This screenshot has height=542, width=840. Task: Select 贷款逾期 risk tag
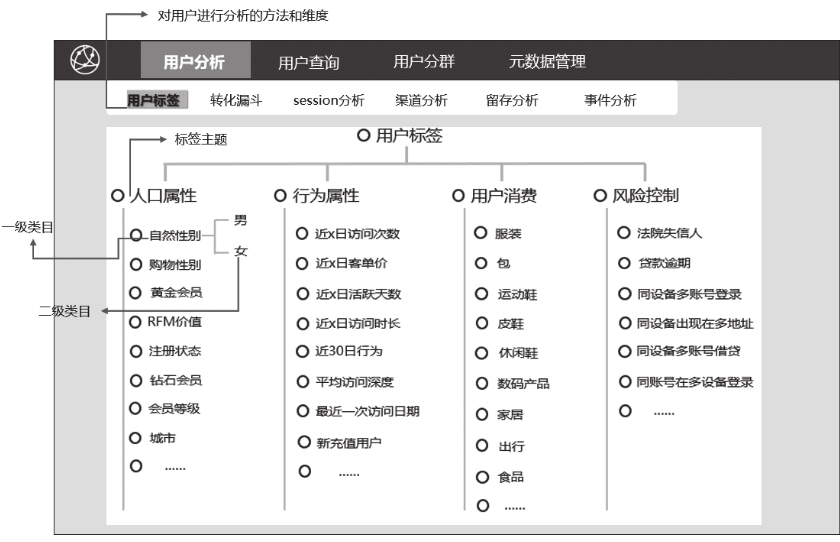655,263
